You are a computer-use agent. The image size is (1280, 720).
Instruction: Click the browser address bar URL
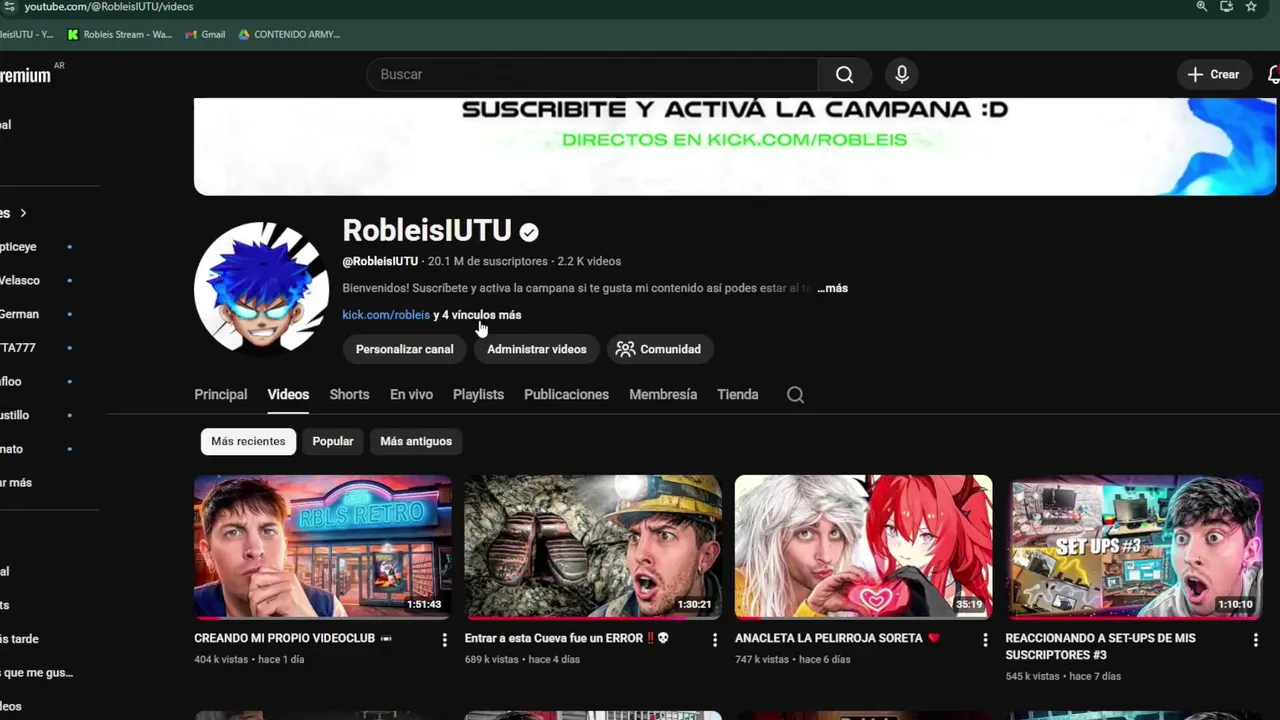(109, 6)
